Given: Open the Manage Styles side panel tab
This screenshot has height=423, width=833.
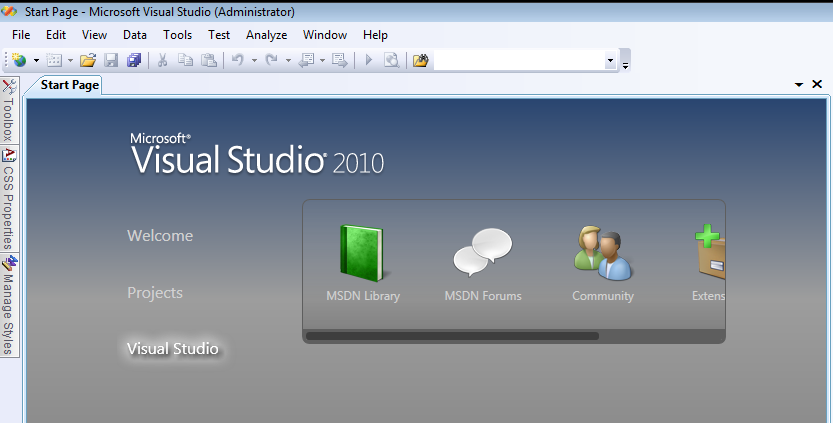Looking at the screenshot, I should tap(9, 306).
